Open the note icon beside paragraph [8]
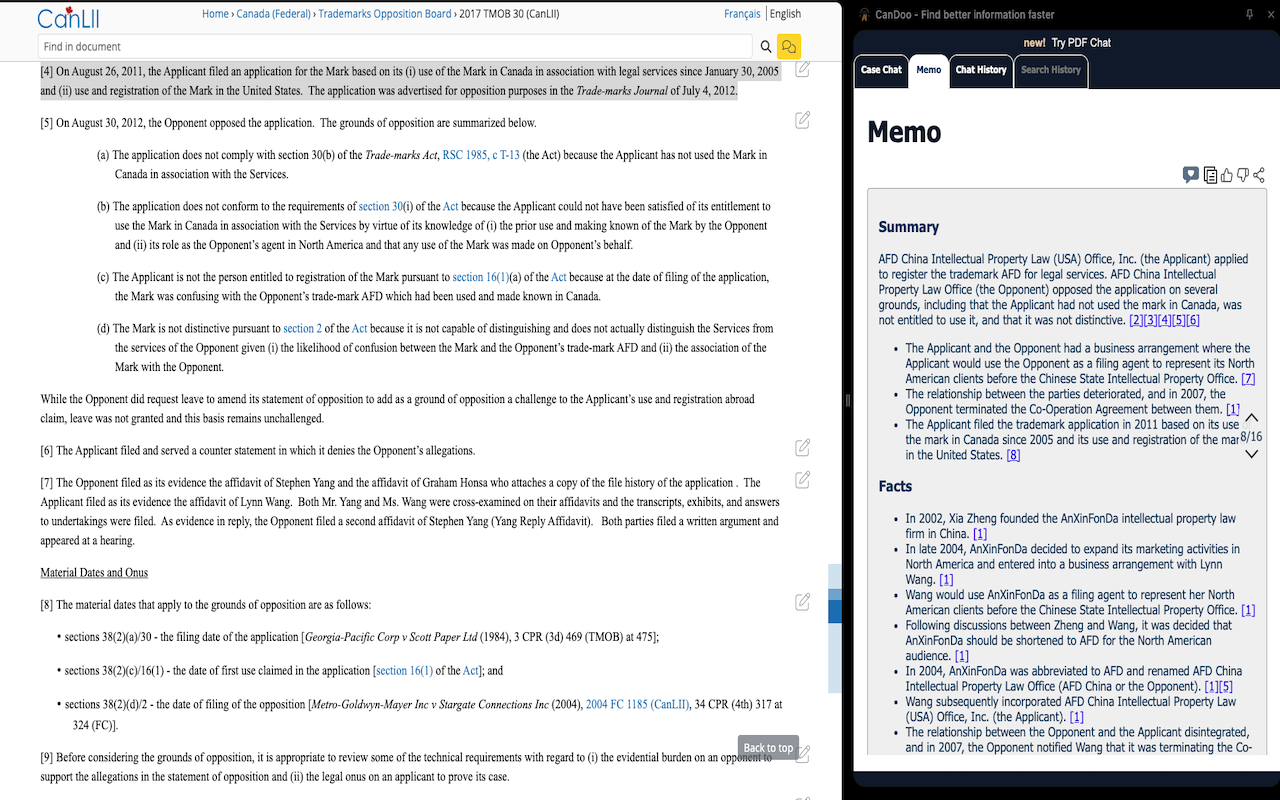This screenshot has width=1280, height=800. point(802,602)
